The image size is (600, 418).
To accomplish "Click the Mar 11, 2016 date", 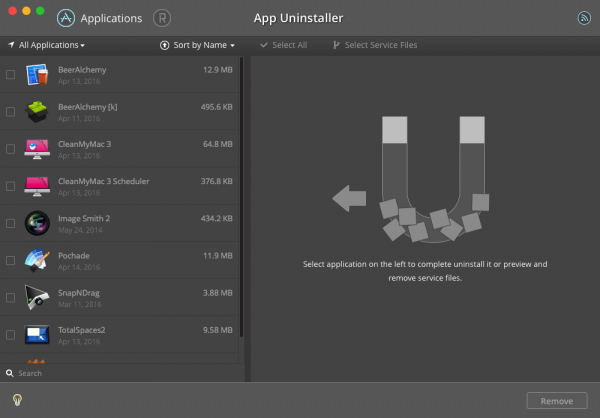I will coord(80,304).
